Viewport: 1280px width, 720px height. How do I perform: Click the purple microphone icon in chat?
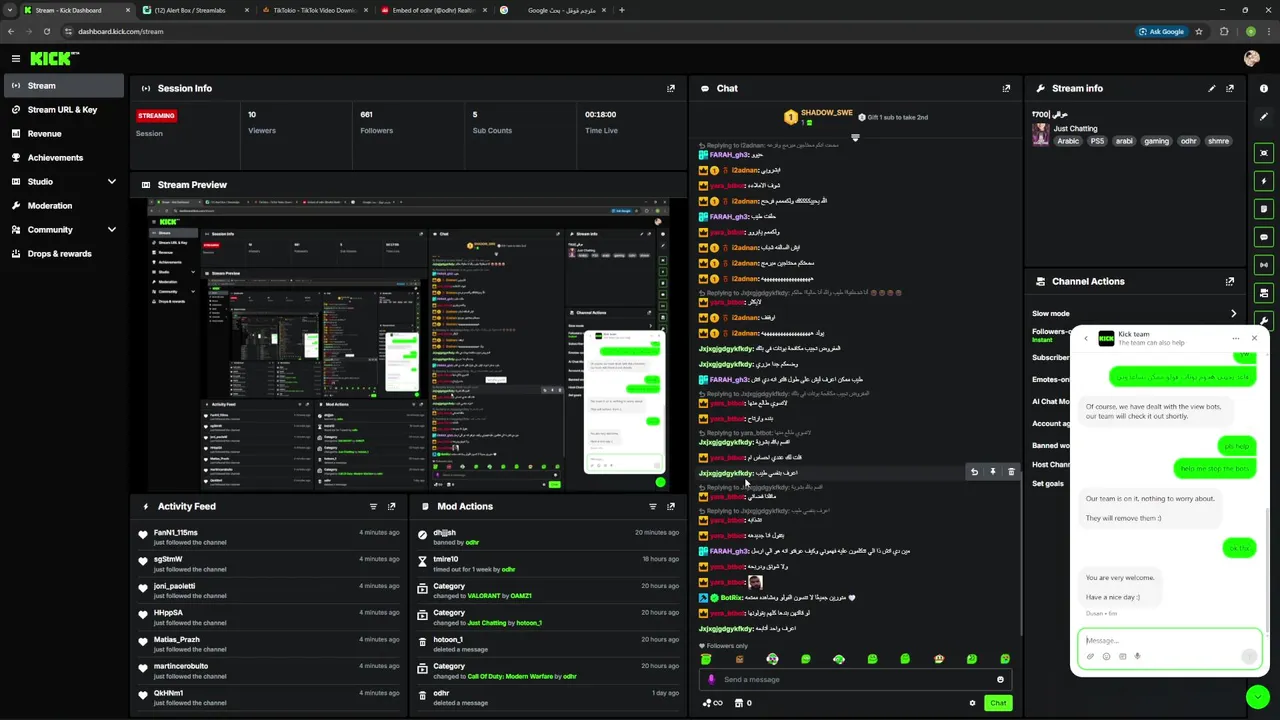(711, 679)
